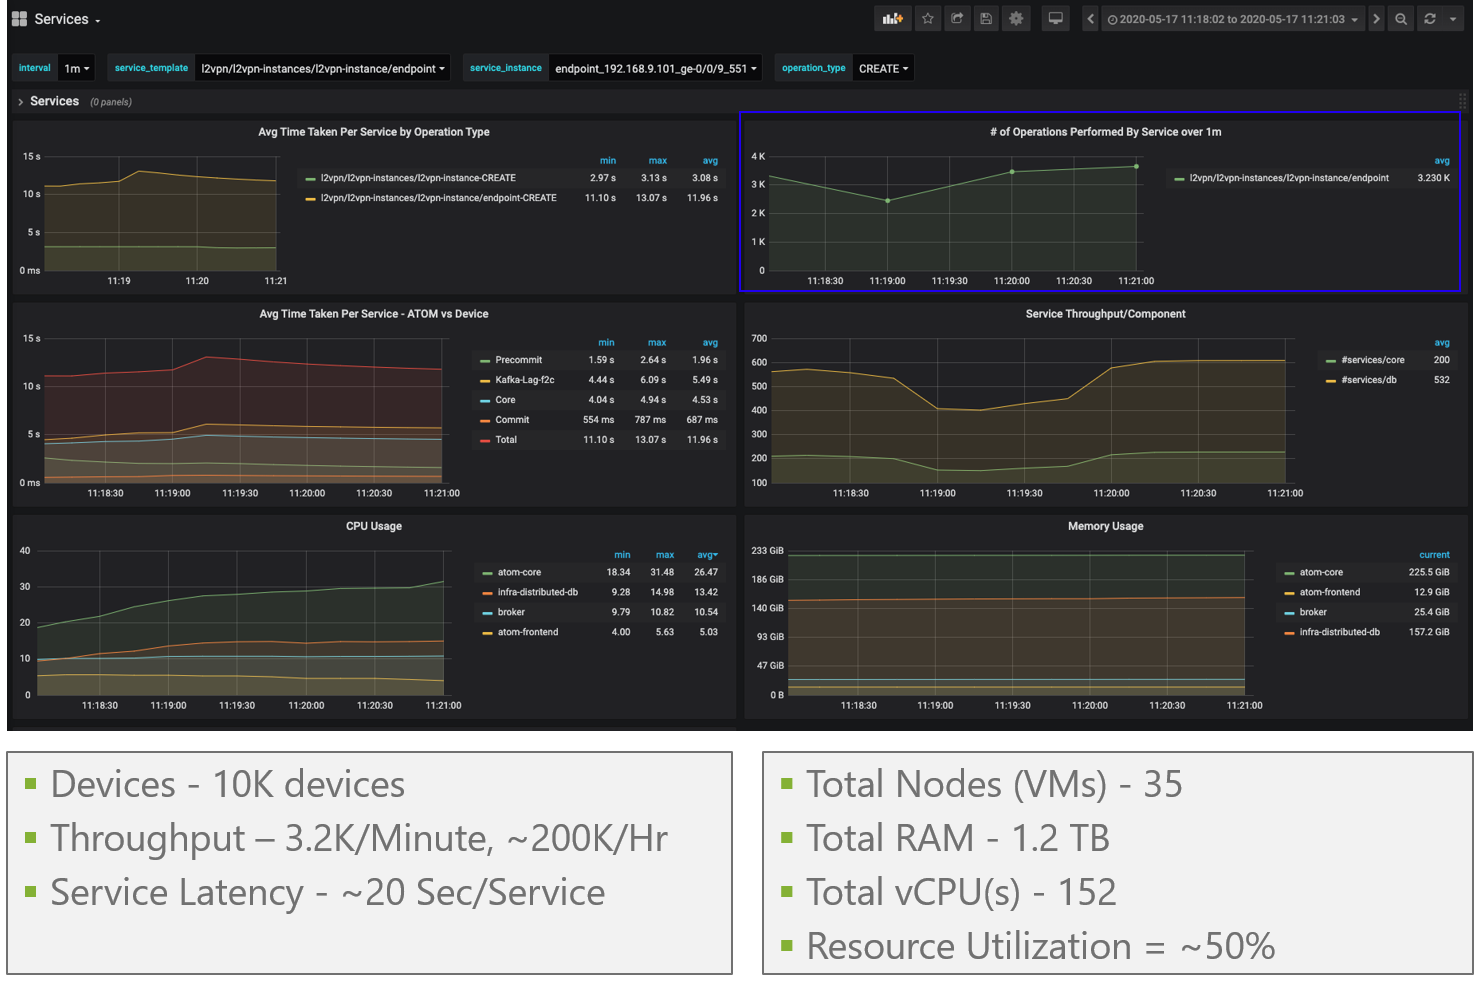Image resolution: width=1474 pixels, height=990 pixels.
Task: Open the operation_type CREATE dropdown
Action: [x=883, y=68]
